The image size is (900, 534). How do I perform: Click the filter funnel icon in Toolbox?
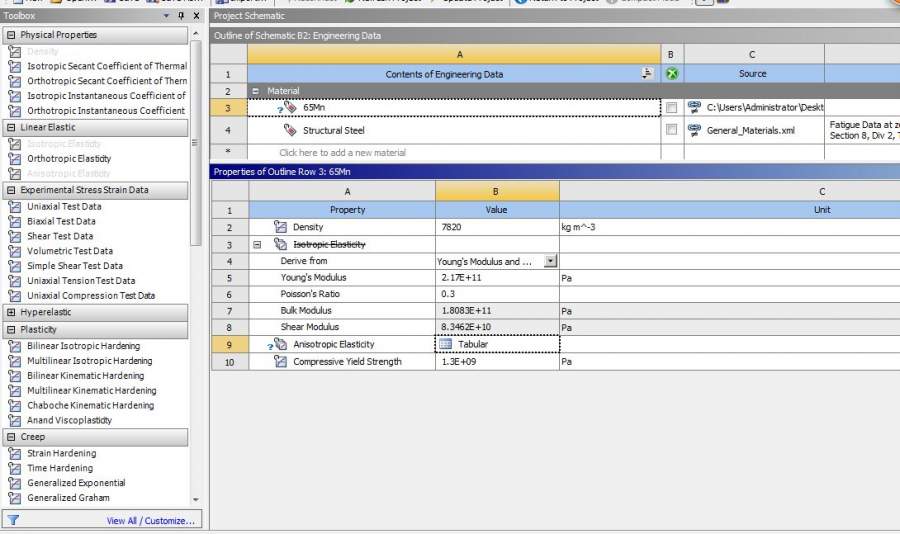pos(13,520)
